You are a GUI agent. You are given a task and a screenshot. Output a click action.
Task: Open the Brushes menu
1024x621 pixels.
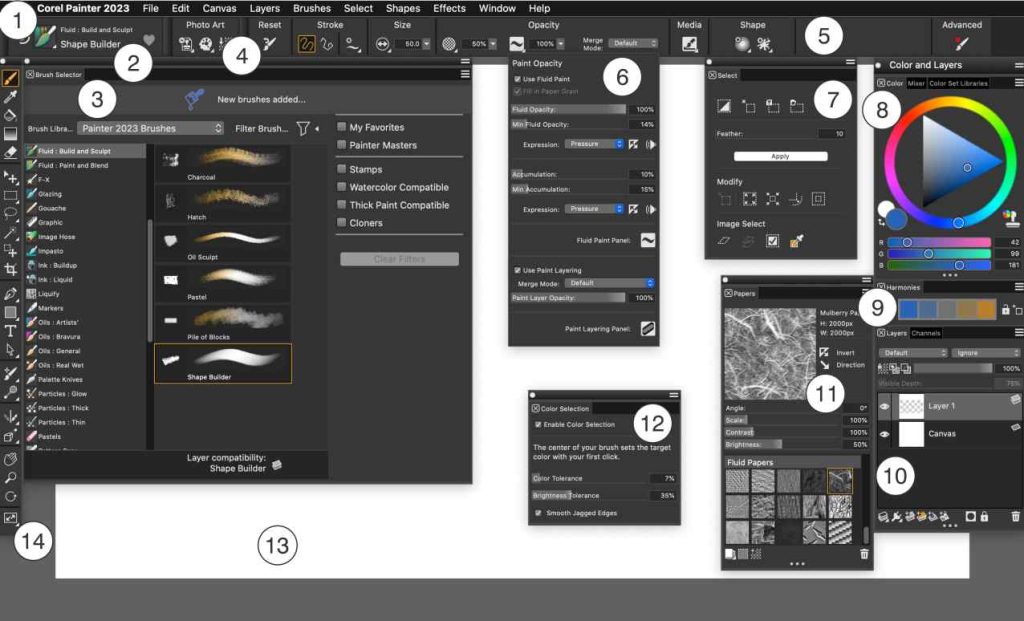(x=312, y=8)
